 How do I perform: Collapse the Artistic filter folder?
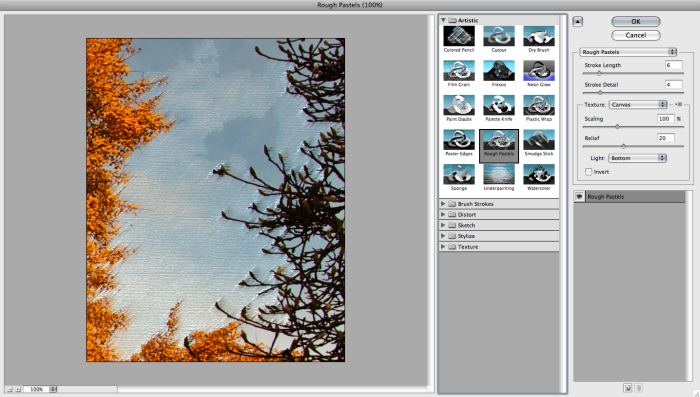click(x=443, y=20)
